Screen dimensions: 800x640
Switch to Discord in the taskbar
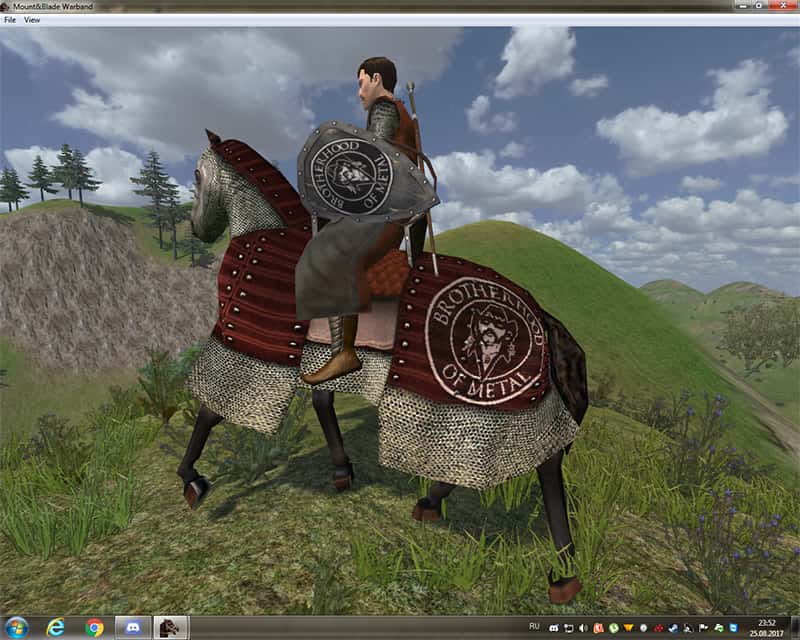coord(132,627)
